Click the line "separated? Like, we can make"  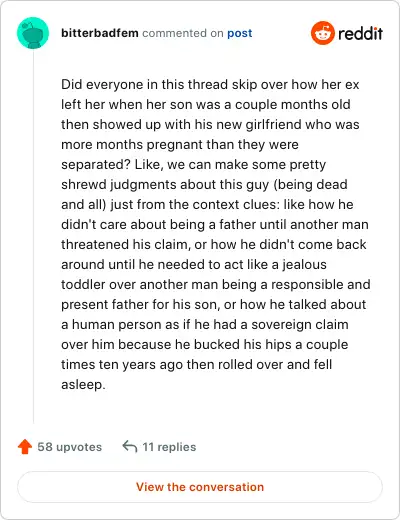(x=194, y=164)
